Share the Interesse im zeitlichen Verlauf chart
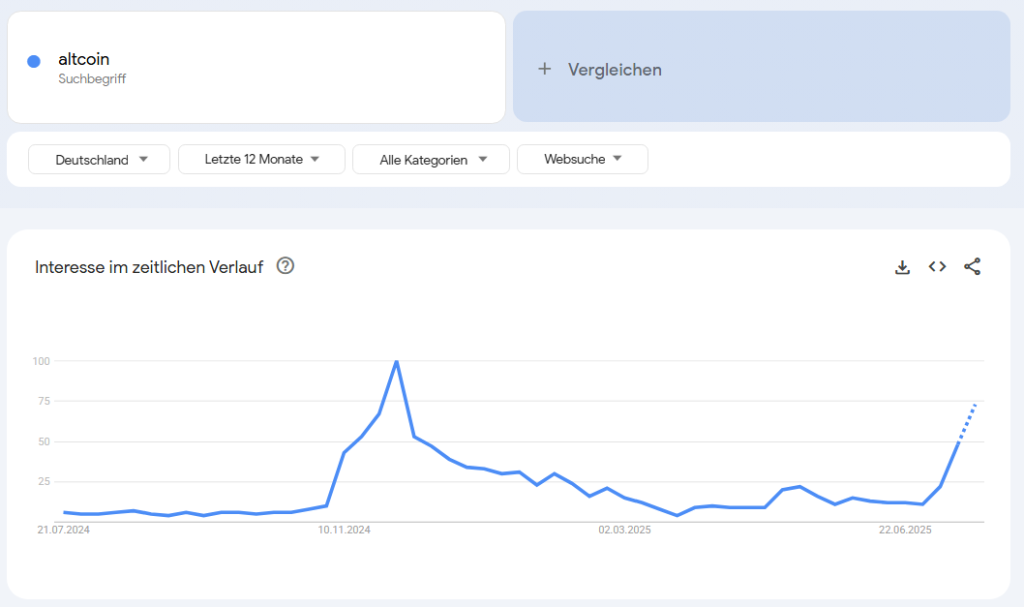 [972, 267]
